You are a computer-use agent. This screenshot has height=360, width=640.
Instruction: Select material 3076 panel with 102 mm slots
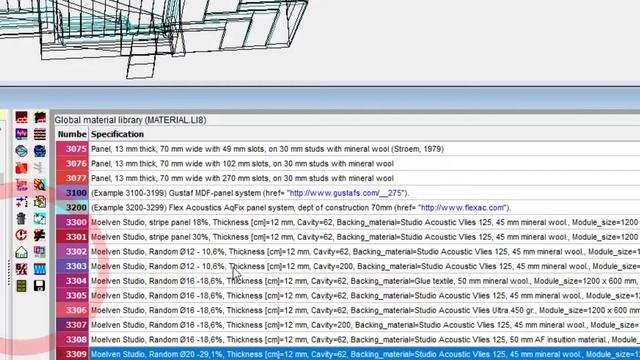[x=348, y=164]
